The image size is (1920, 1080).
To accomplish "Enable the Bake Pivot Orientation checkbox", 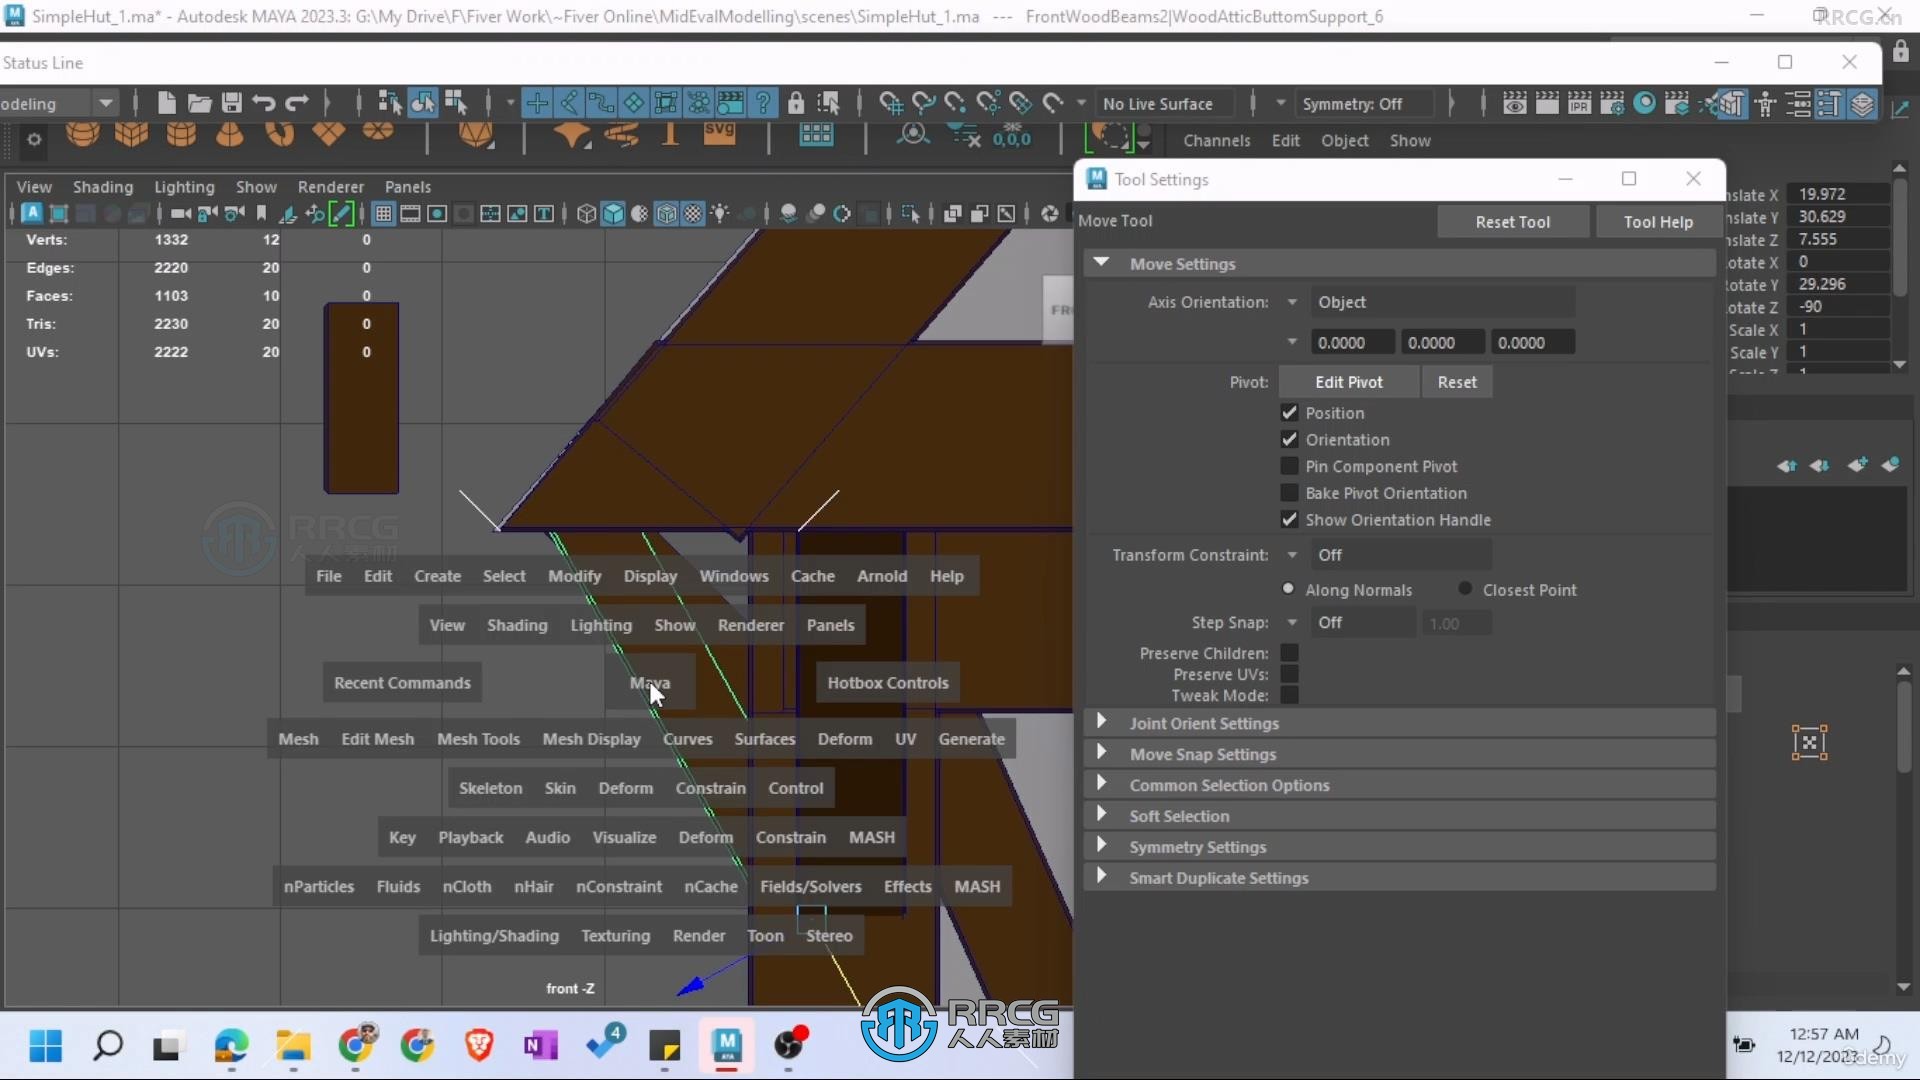I will [1288, 491].
